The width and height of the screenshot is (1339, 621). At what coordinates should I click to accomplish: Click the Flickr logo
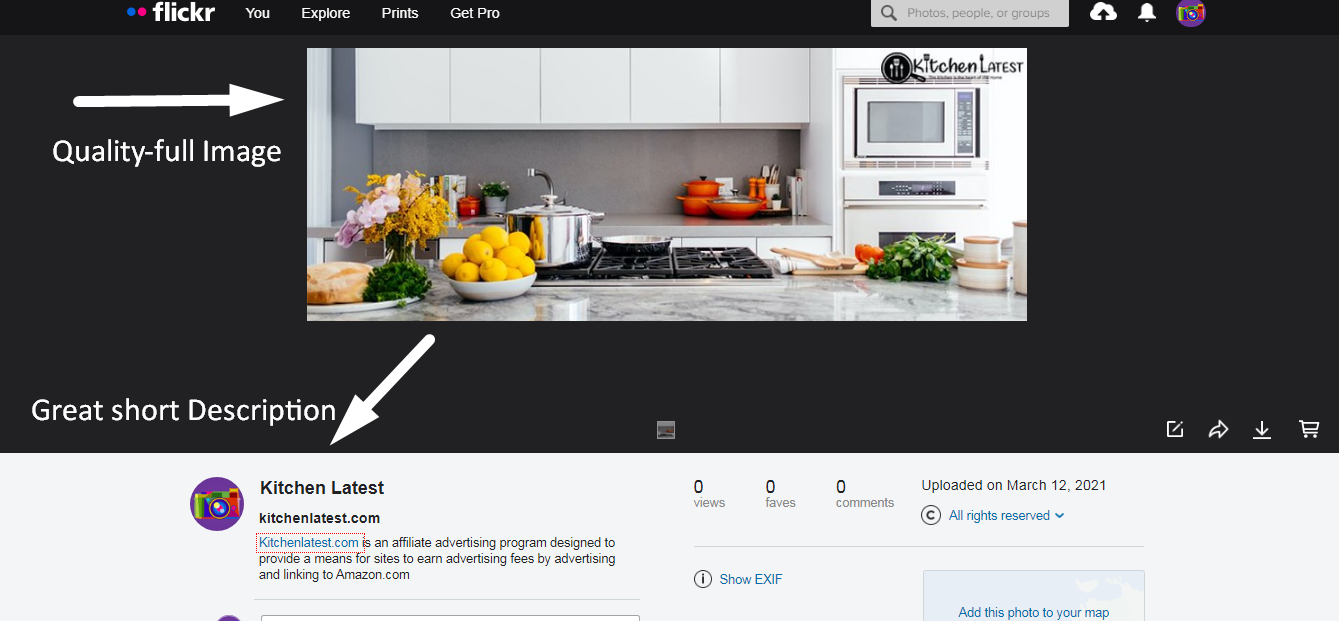pos(171,13)
